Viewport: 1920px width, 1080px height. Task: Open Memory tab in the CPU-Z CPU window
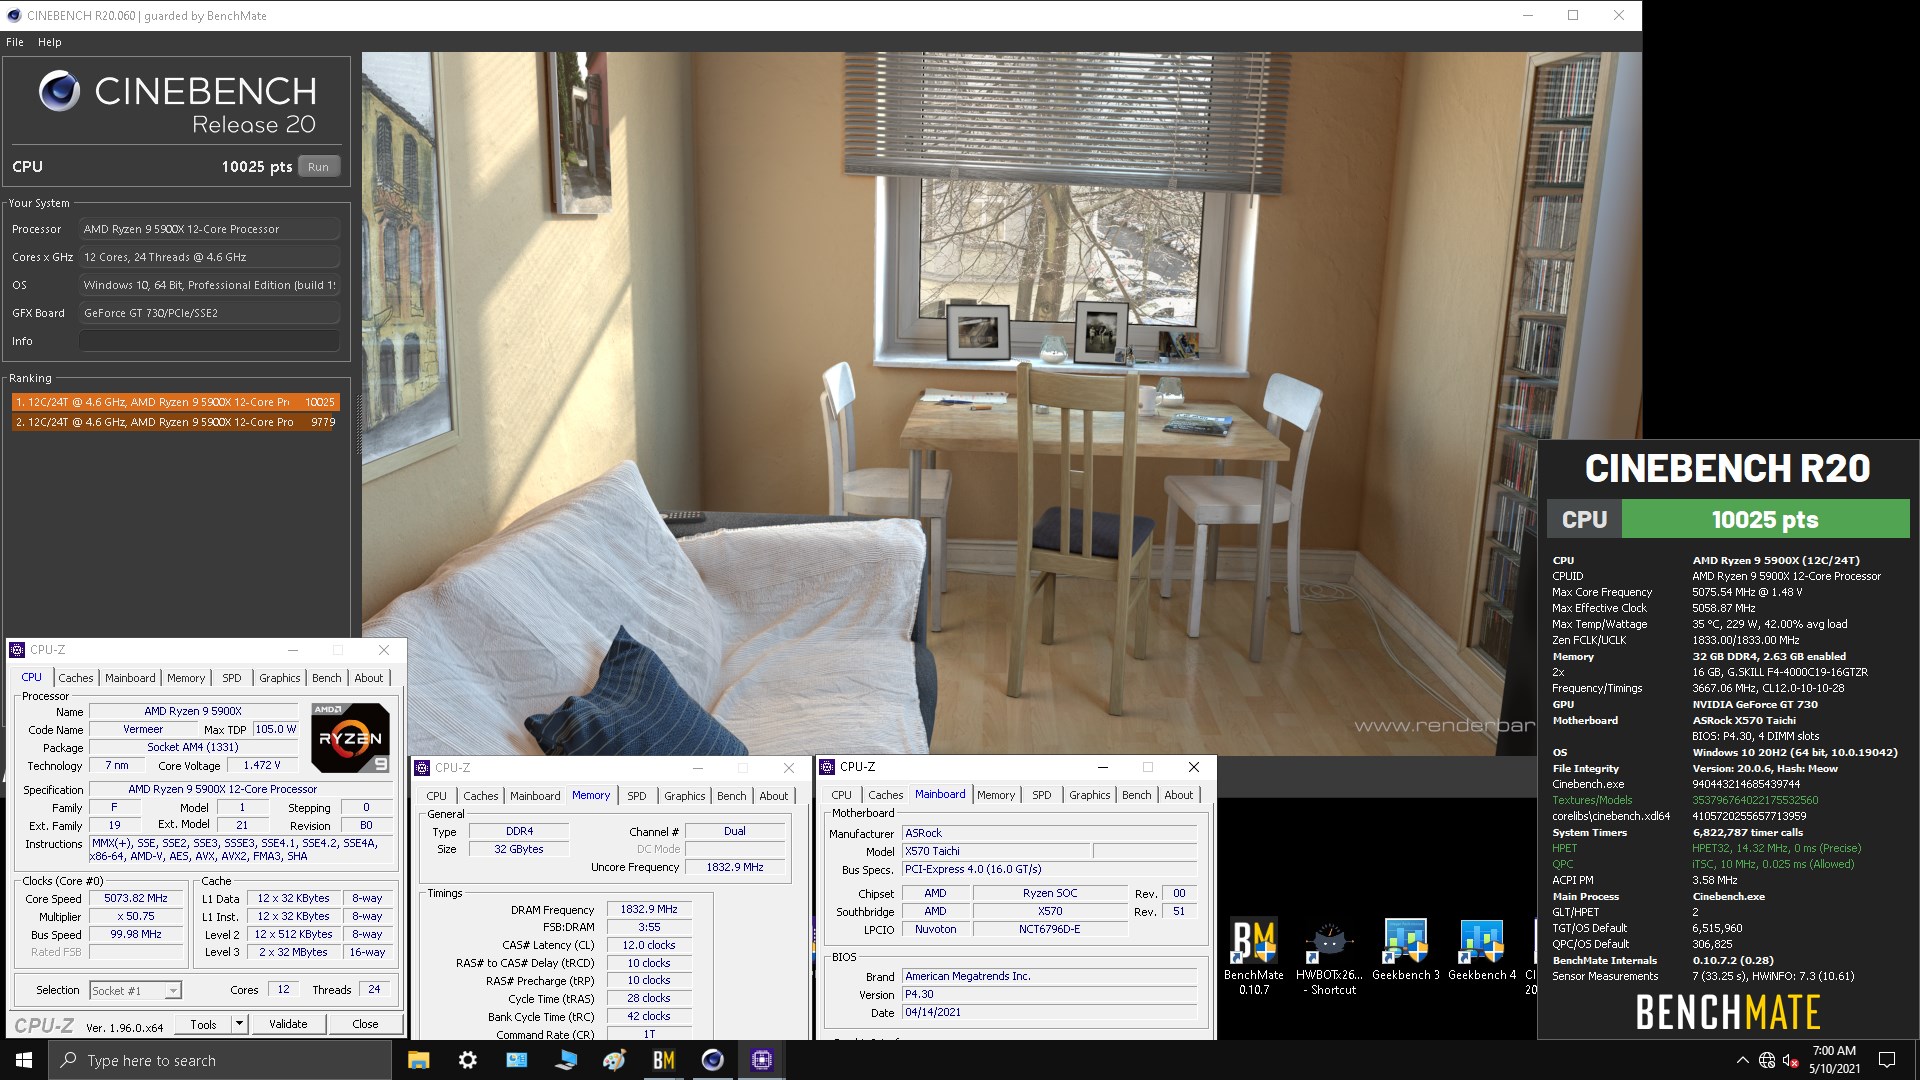tap(186, 678)
